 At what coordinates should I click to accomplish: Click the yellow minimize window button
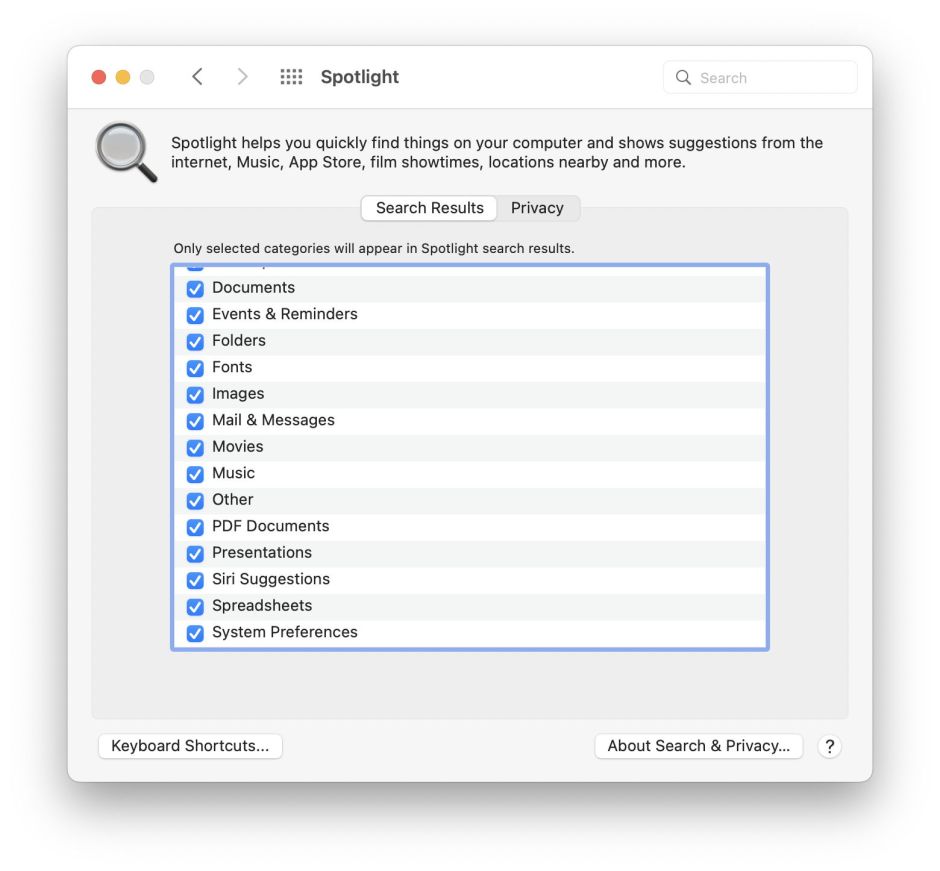pos(123,77)
